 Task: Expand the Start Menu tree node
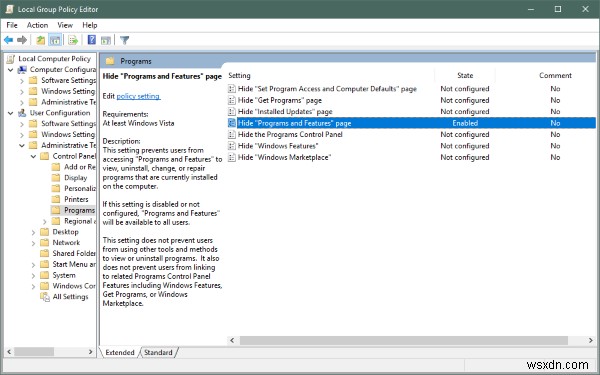point(33,264)
